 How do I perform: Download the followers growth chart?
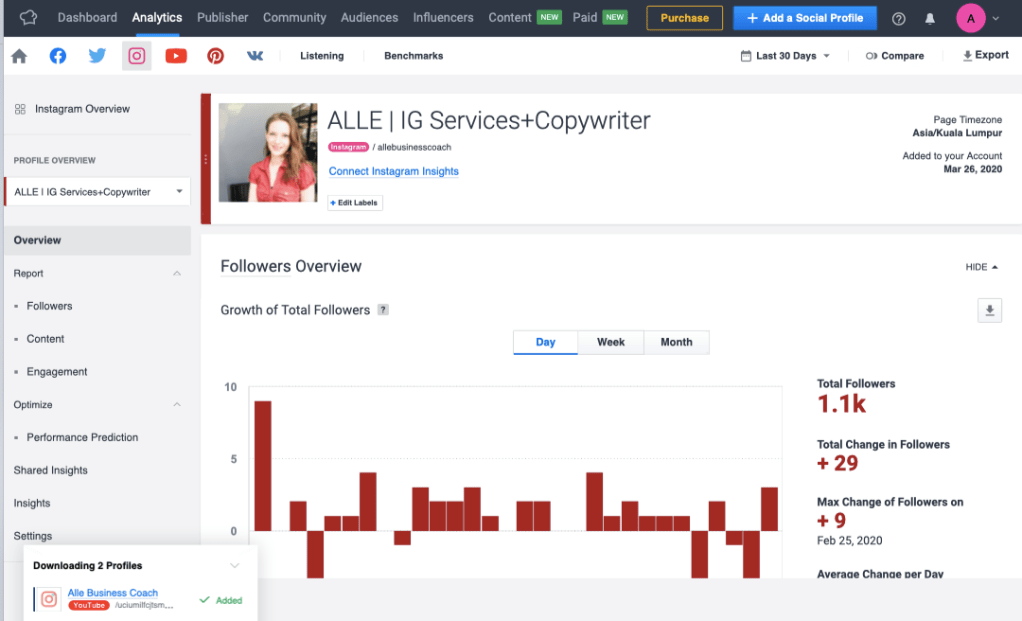[x=989, y=311]
